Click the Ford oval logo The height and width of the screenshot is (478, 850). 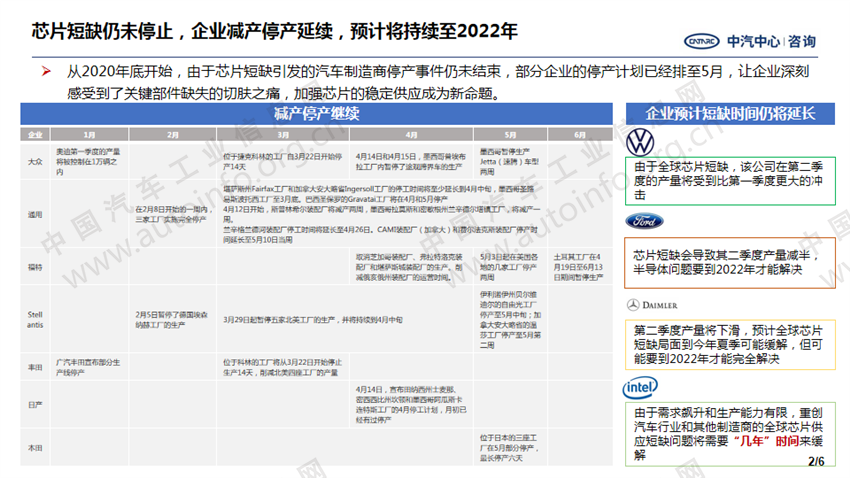point(644,221)
